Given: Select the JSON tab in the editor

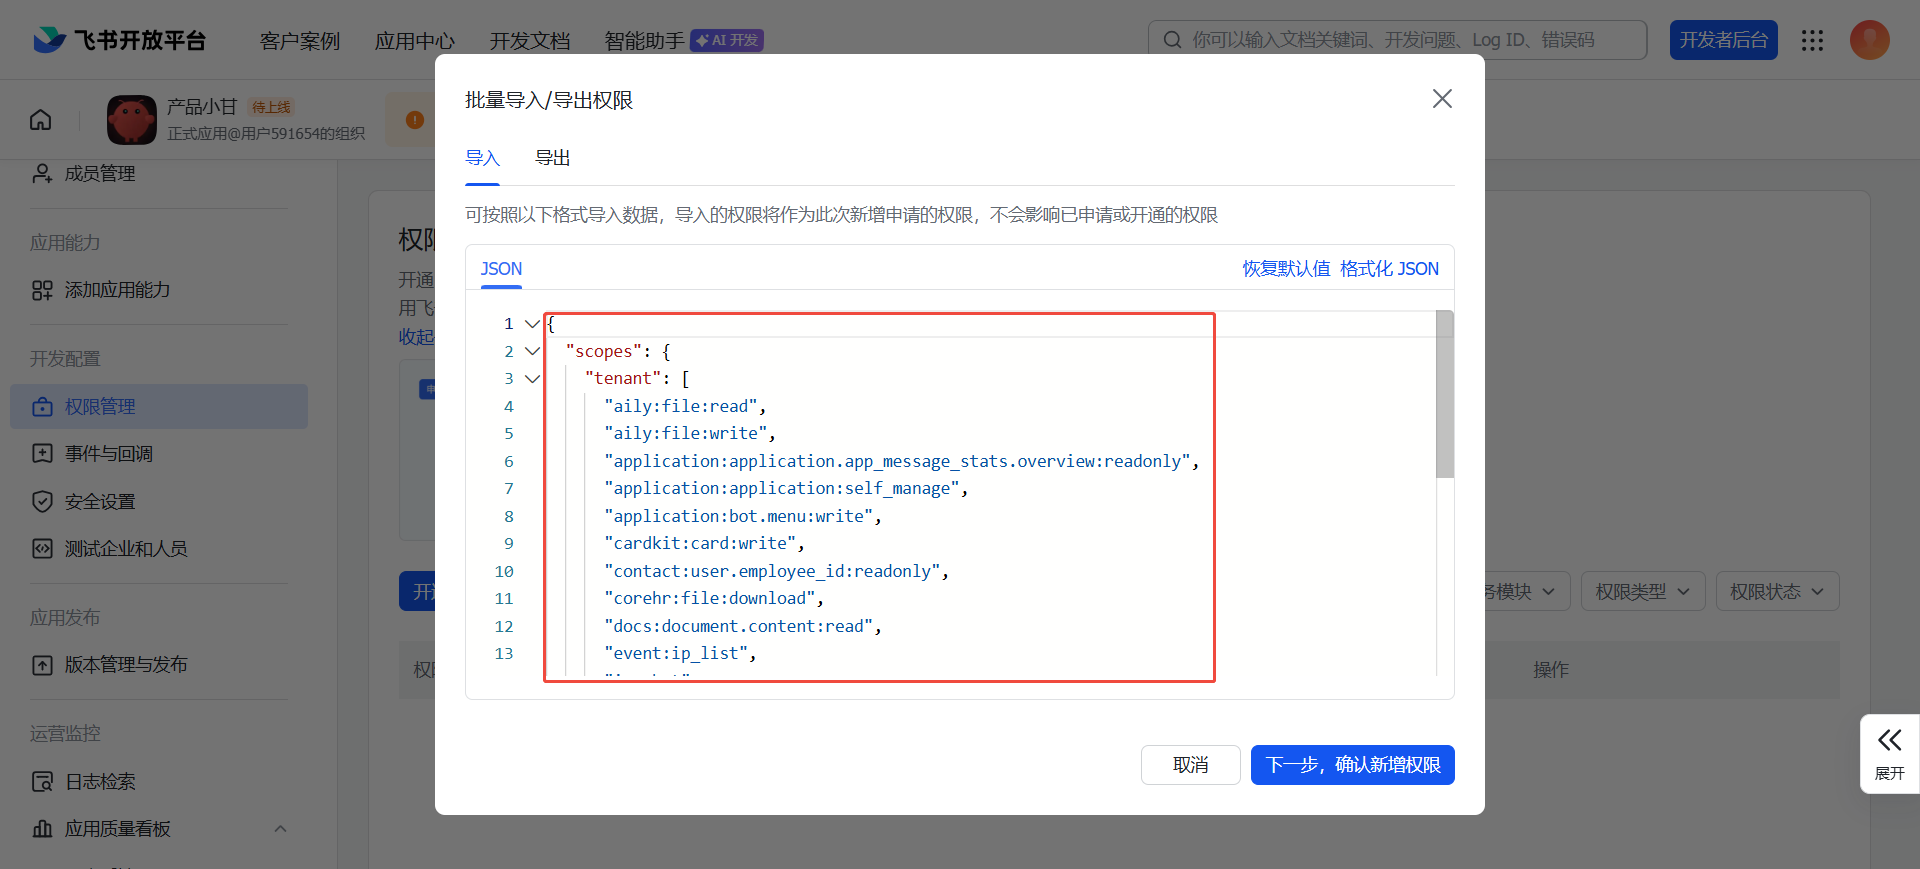Looking at the screenshot, I should point(501,269).
